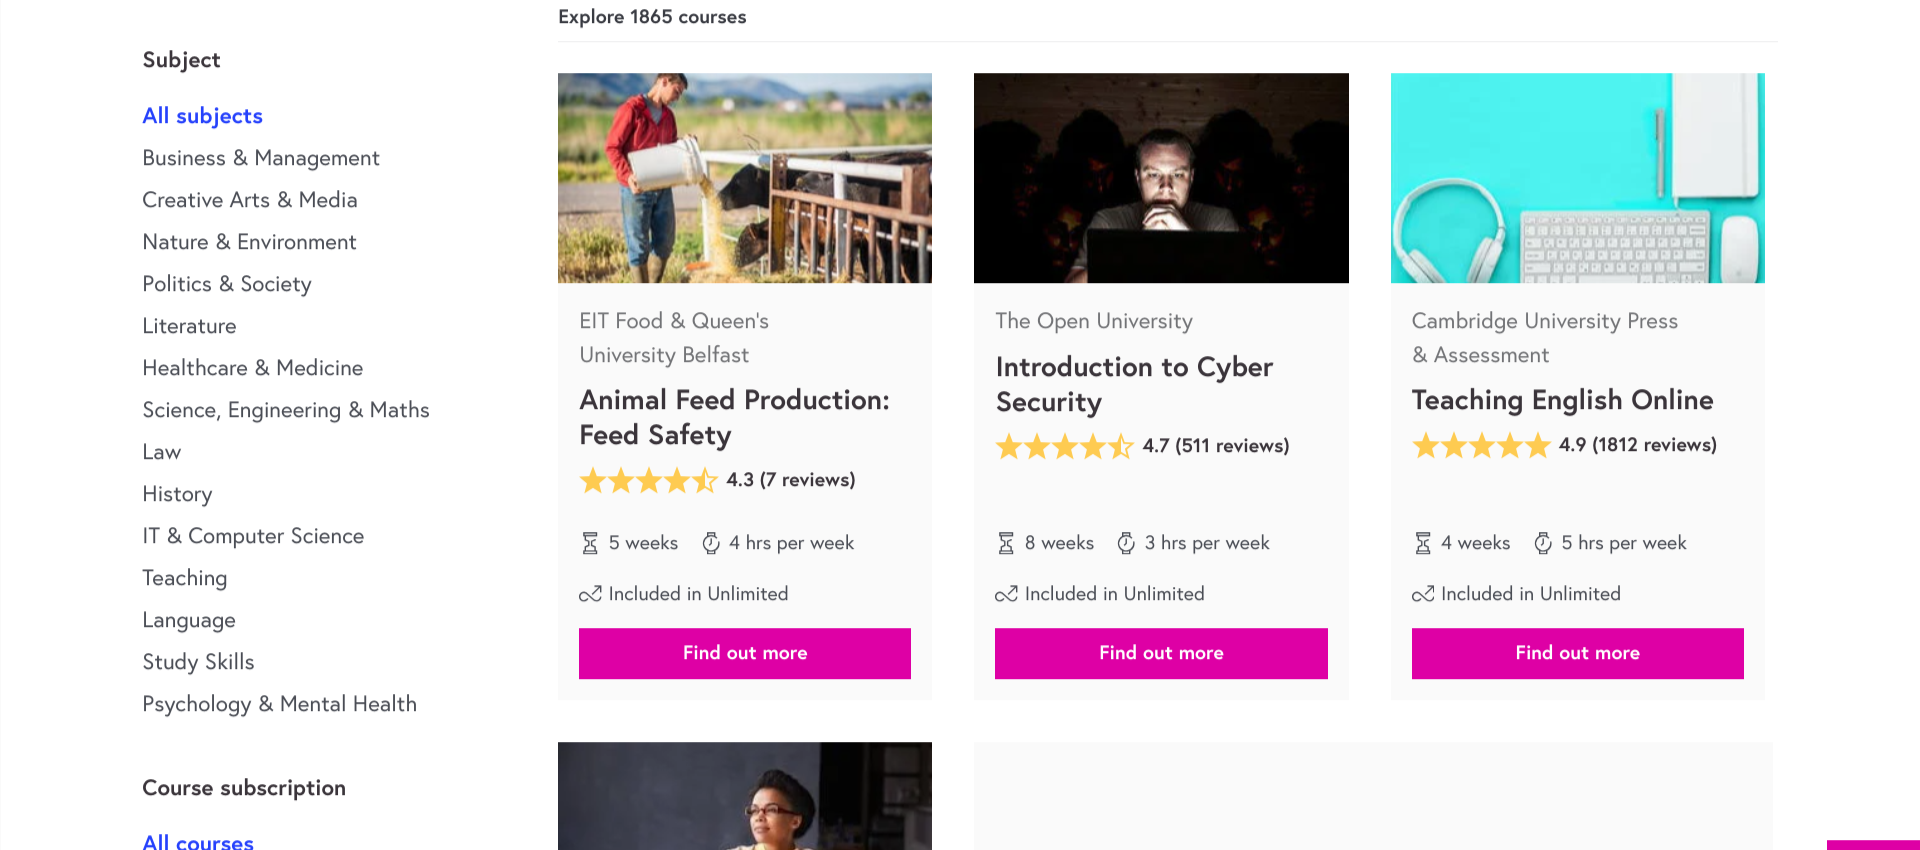
Task: Find out more about Teaching English Online
Action: pos(1577,653)
